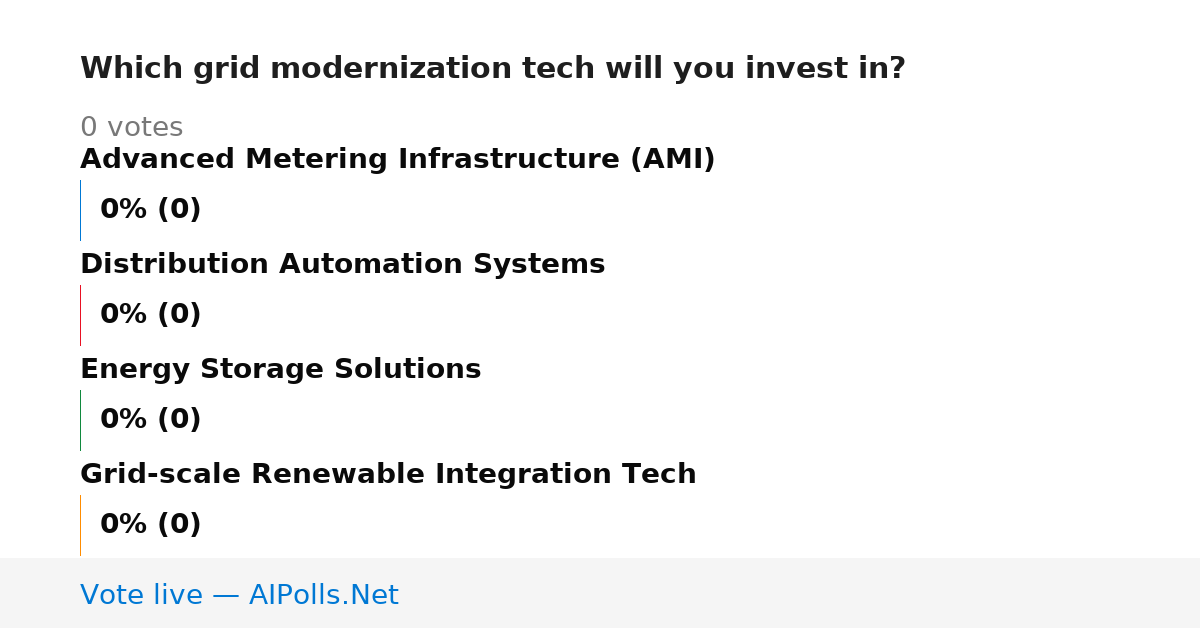
Task: Click the Vote live text in footer
Action: (x=141, y=595)
